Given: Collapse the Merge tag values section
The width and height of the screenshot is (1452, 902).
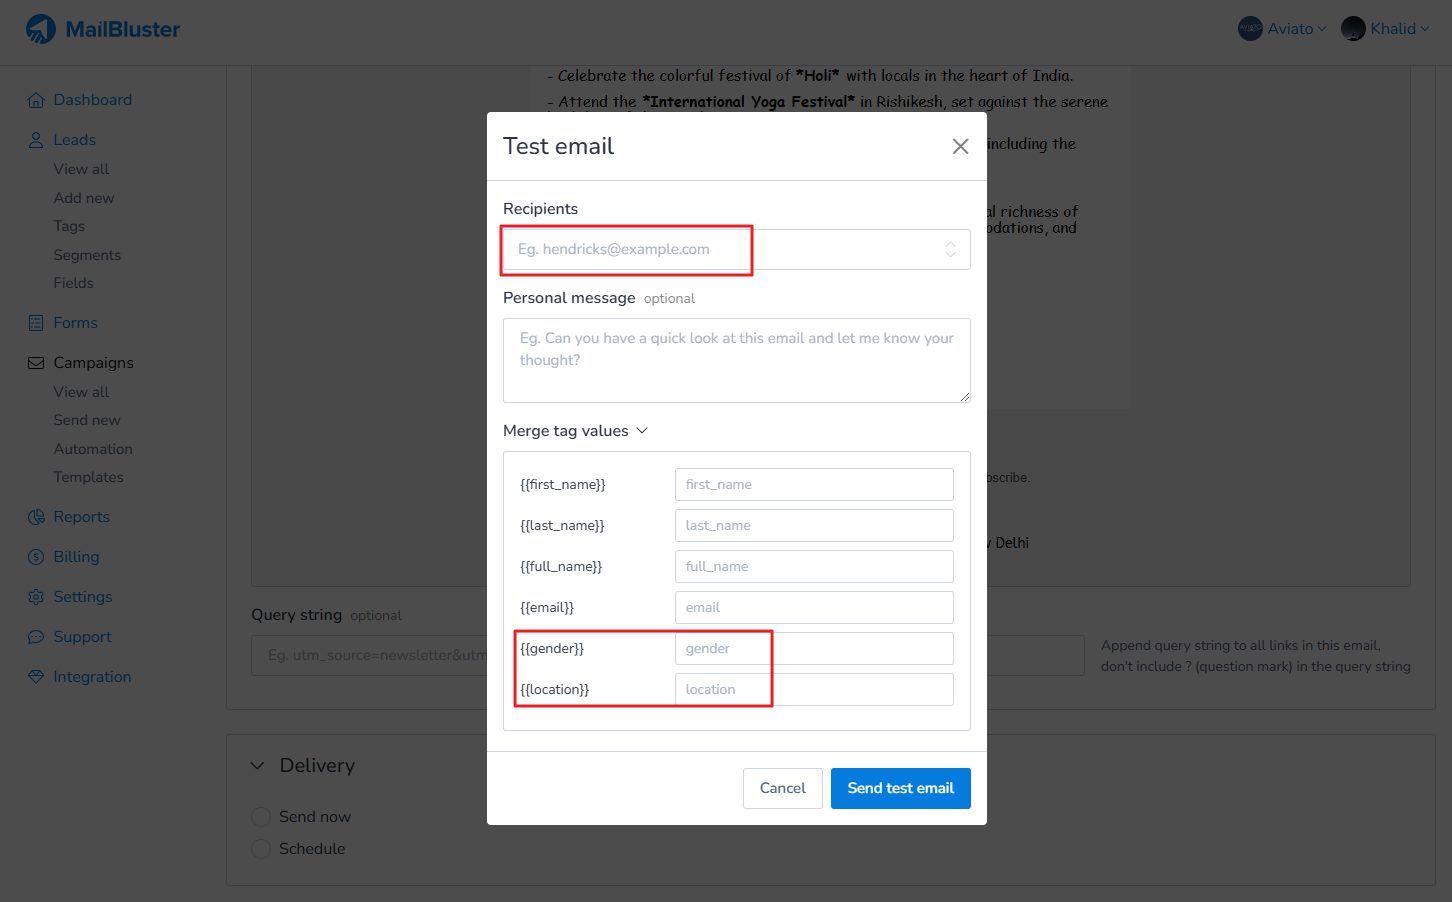Looking at the screenshot, I should pyautogui.click(x=640, y=430).
